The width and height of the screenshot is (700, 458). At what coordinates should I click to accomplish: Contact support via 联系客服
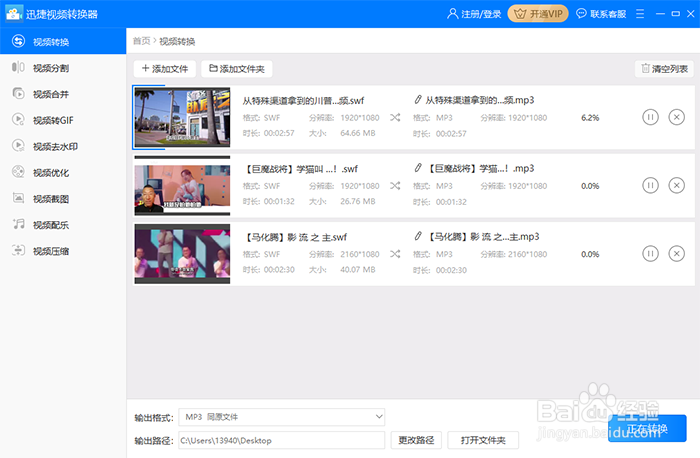601,14
